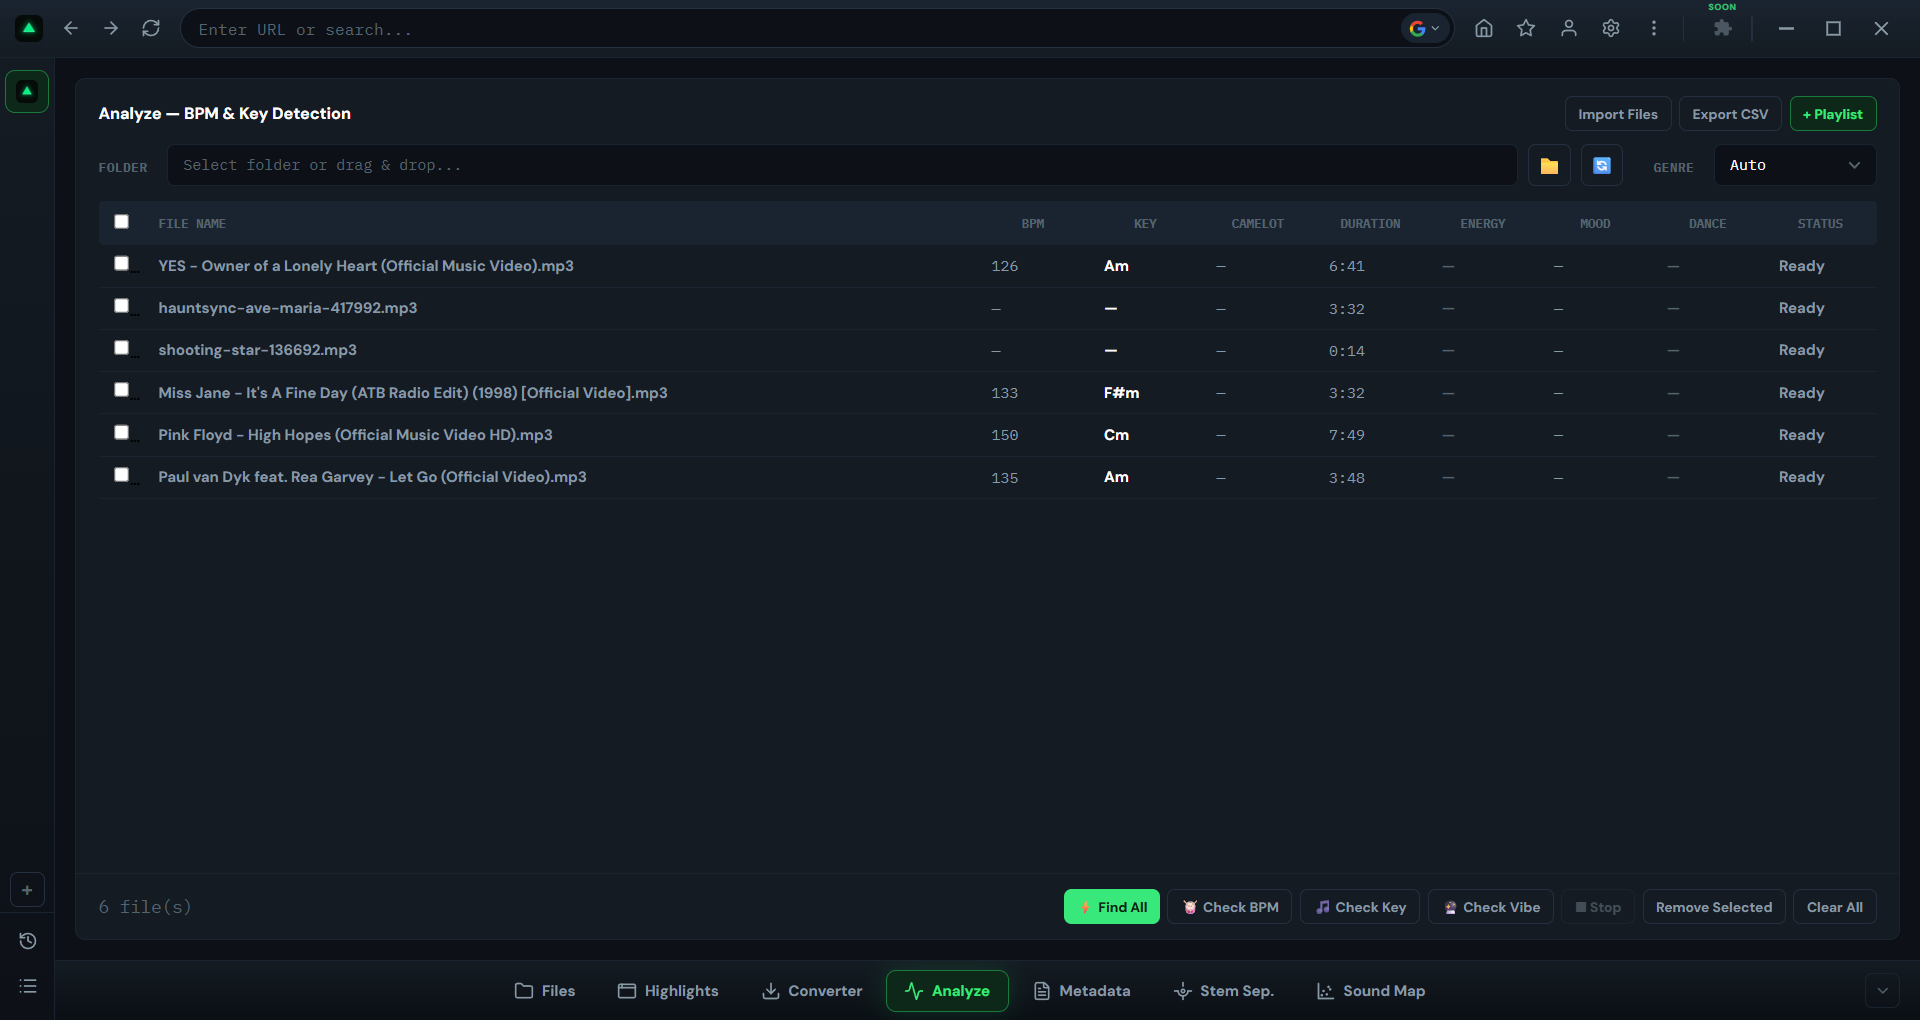Select the green triangle tab in left sidebar

[27, 92]
